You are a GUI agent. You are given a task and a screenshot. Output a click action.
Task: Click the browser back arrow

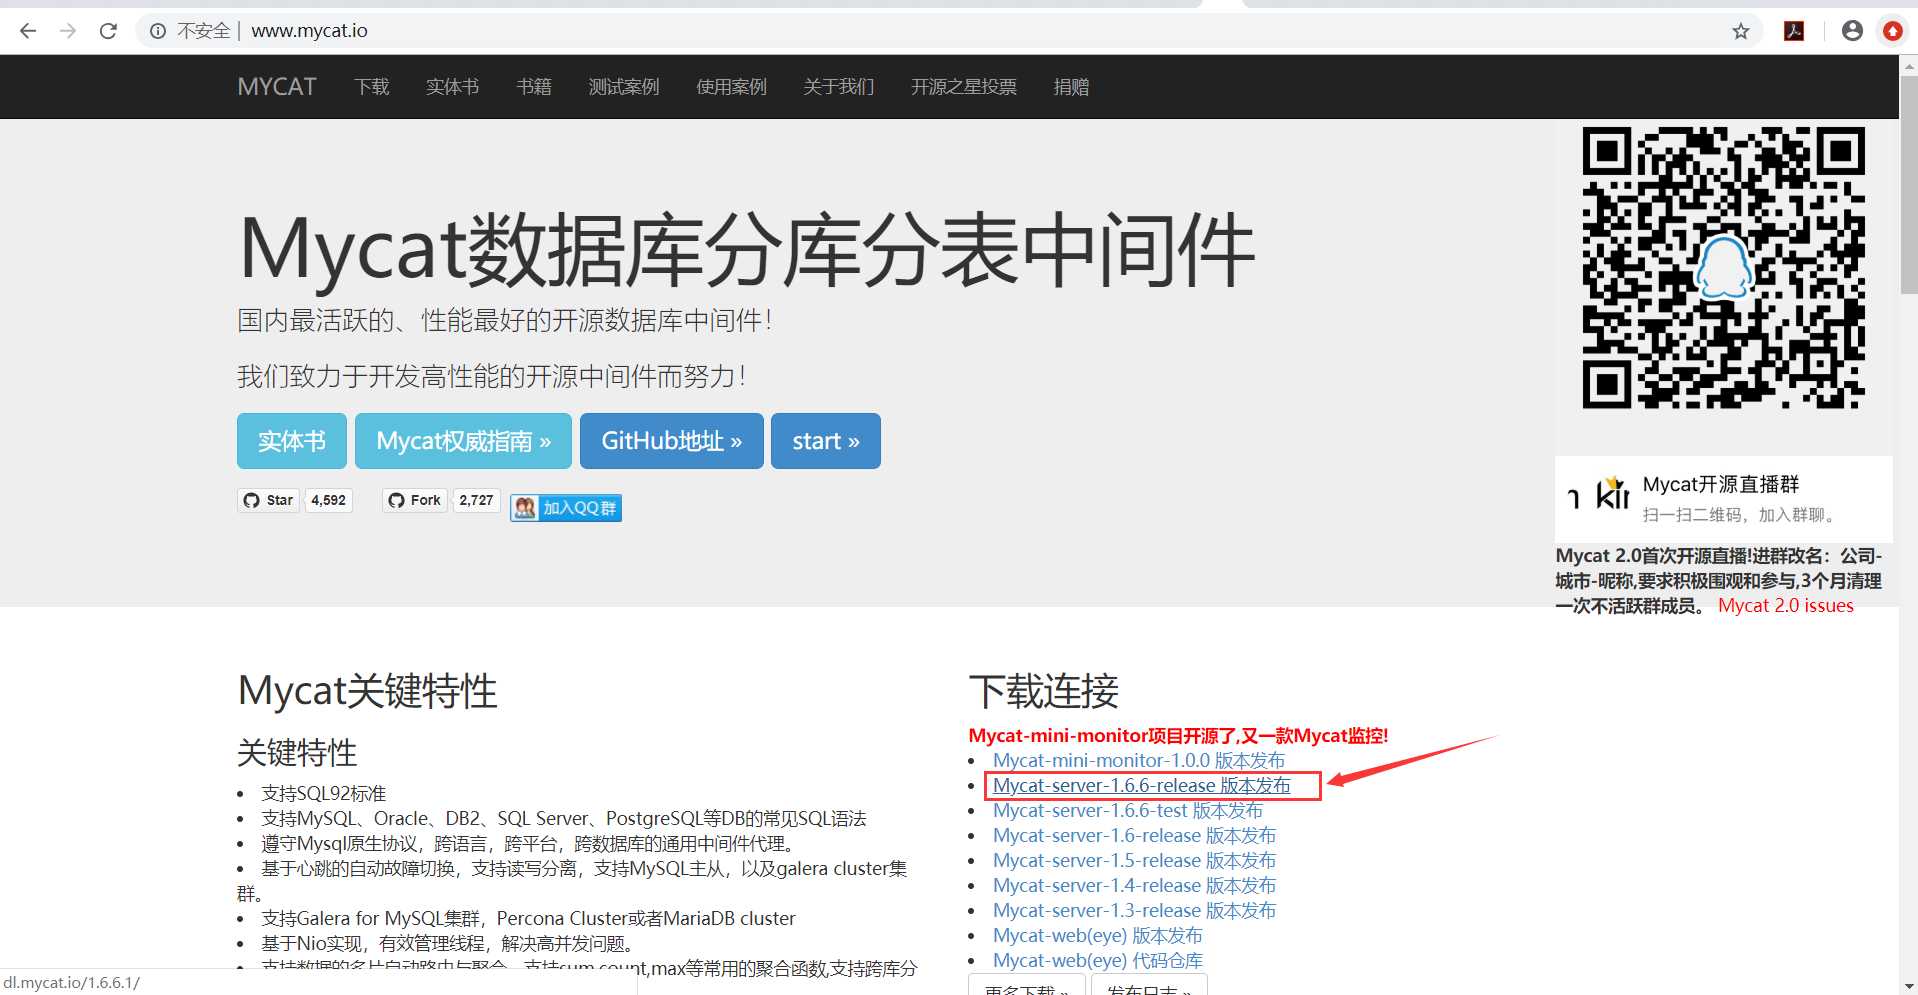pyautogui.click(x=28, y=31)
